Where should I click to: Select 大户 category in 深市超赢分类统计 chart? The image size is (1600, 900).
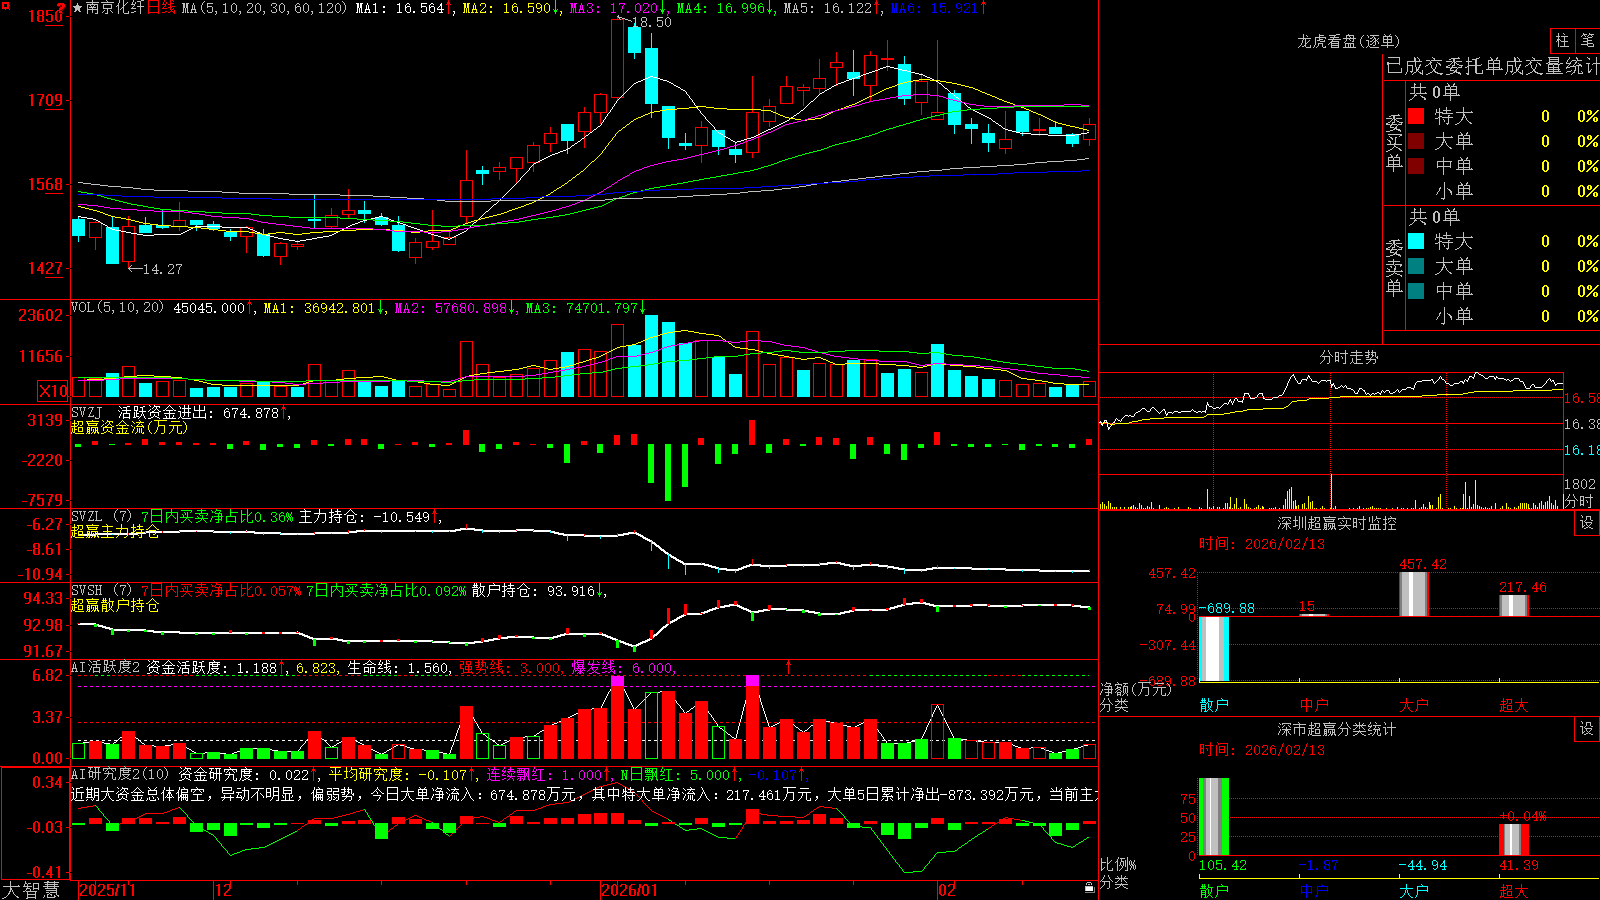pyautogui.click(x=1414, y=890)
